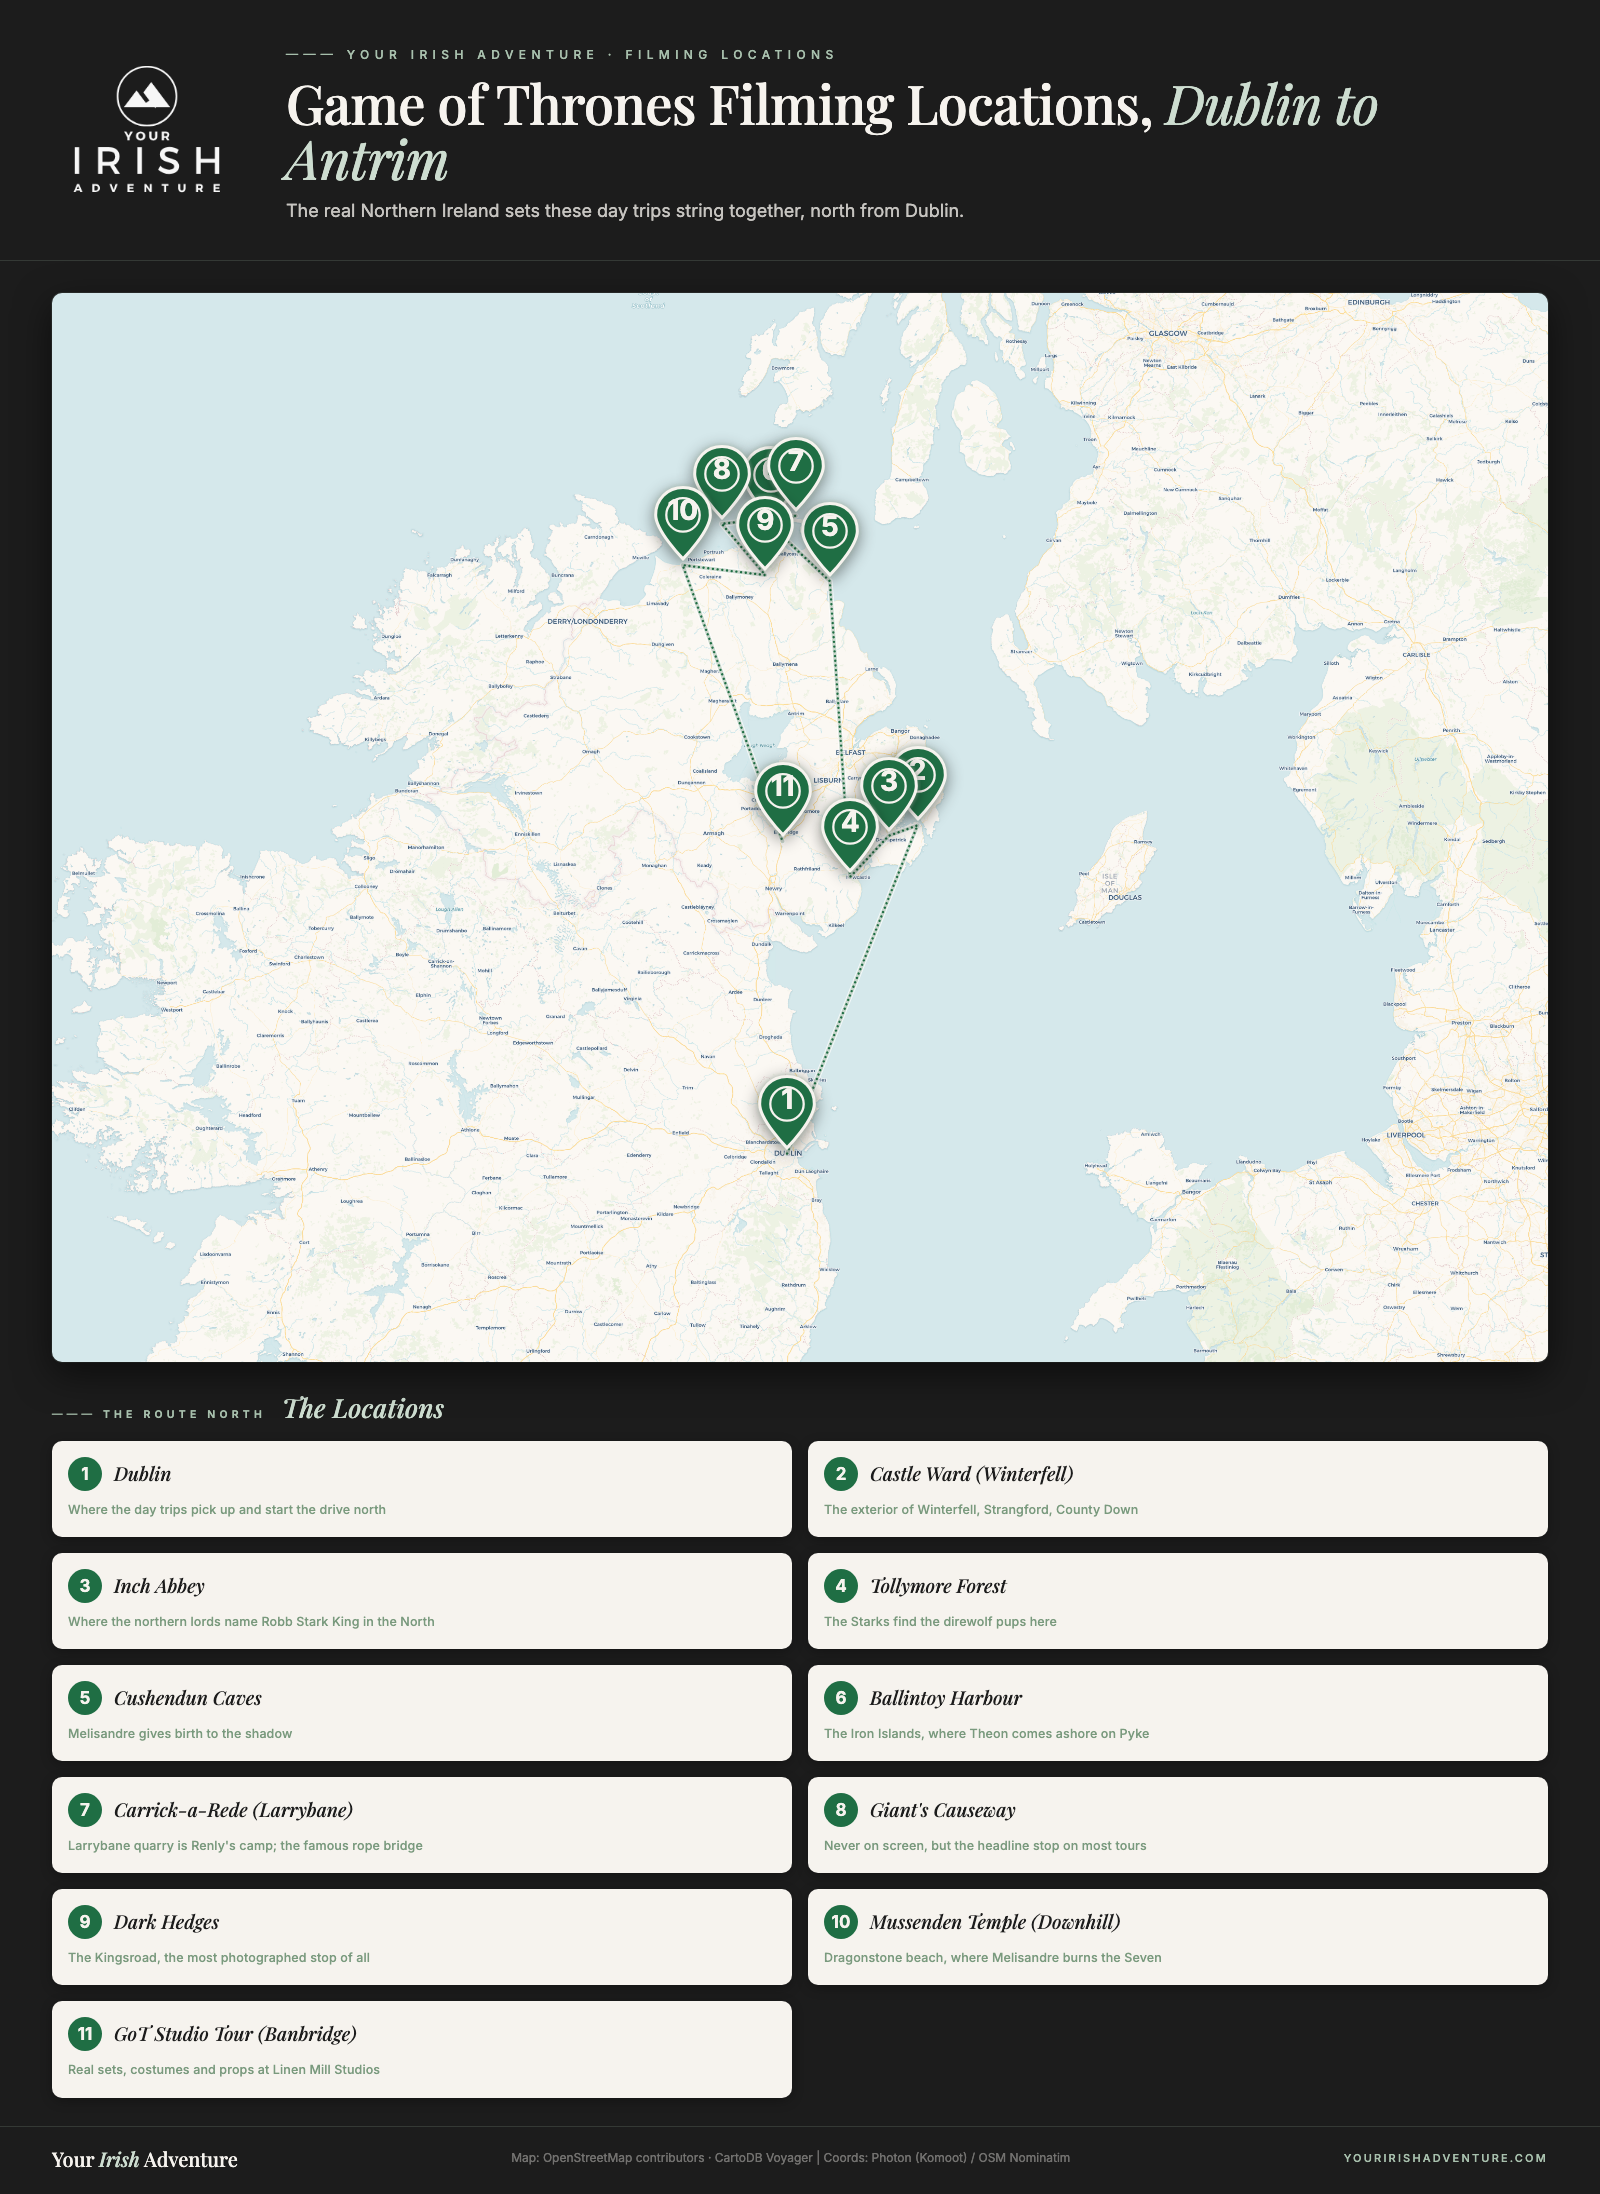Click the Your Irish Adventure footer wordmark
Screen dimensions: 1600x2194
coord(145,2159)
